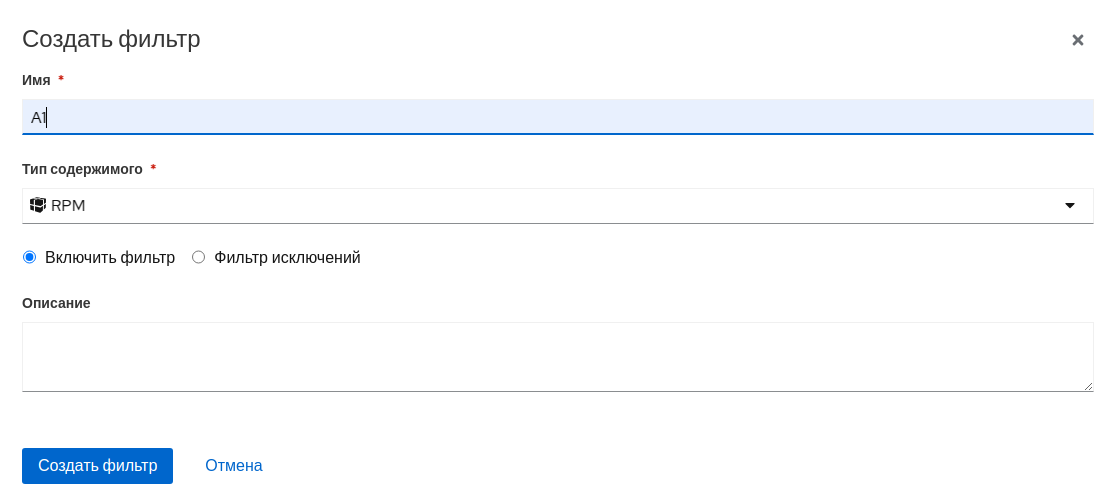Click the red asterisk beside Имя
Image resolution: width=1113 pixels, height=503 pixels.
[x=61, y=79]
